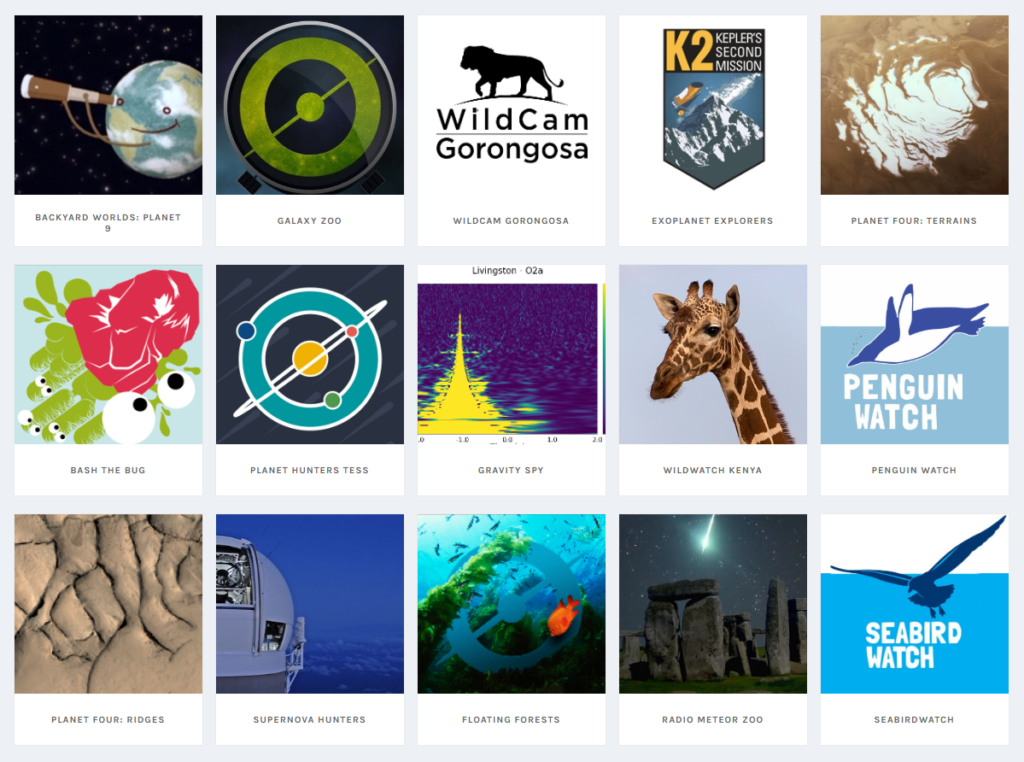Click the Seabird Watch bird logo
Viewport: 1024px width, 762px height.
(x=914, y=604)
